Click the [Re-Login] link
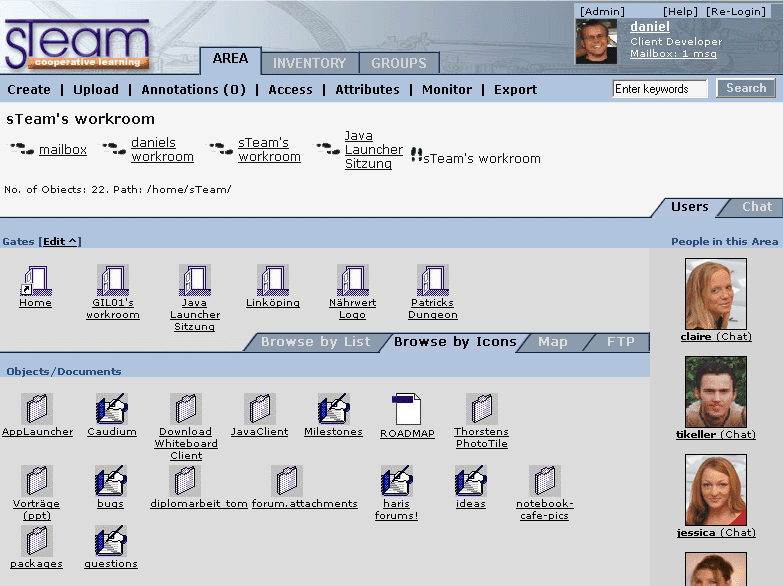The image size is (783, 586). (x=736, y=11)
